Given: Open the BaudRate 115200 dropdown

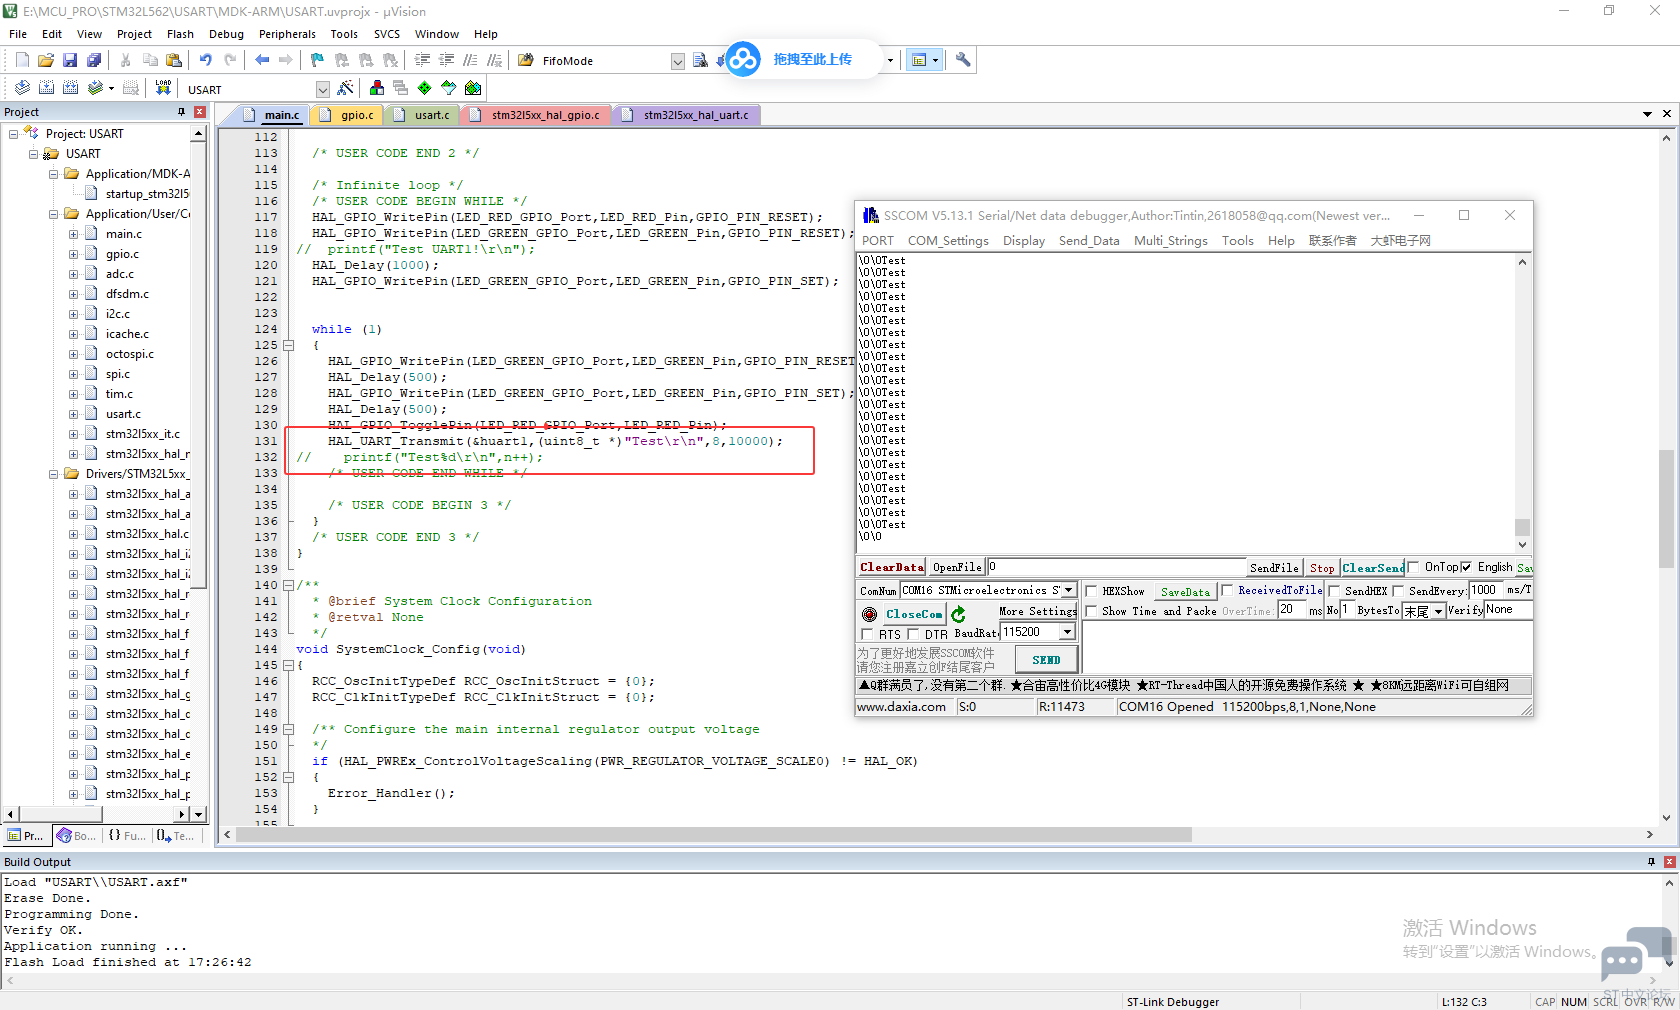Looking at the screenshot, I should pos(1067,632).
